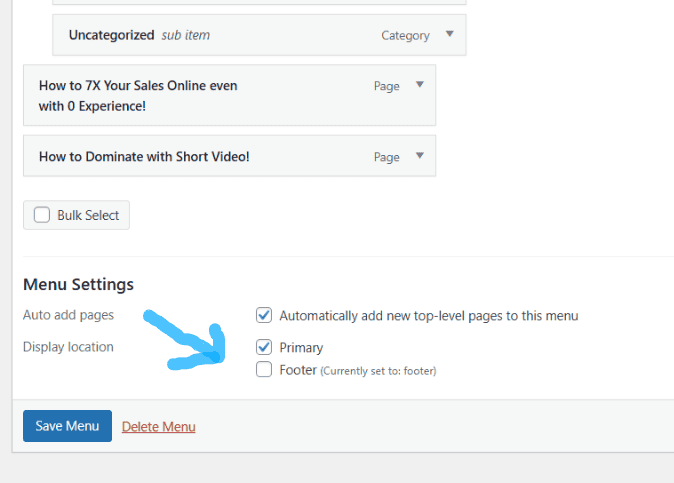This screenshot has width=674, height=483.
Task: Uncheck the Primary display location
Action: tap(264, 347)
